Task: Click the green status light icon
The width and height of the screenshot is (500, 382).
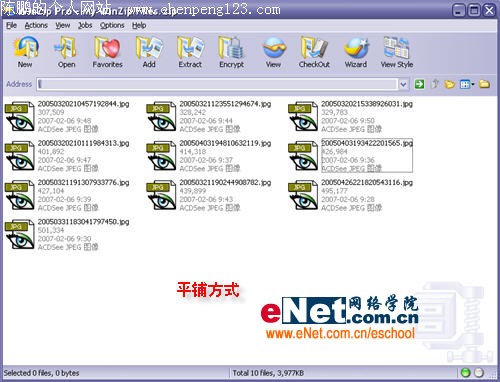Action: (x=466, y=373)
